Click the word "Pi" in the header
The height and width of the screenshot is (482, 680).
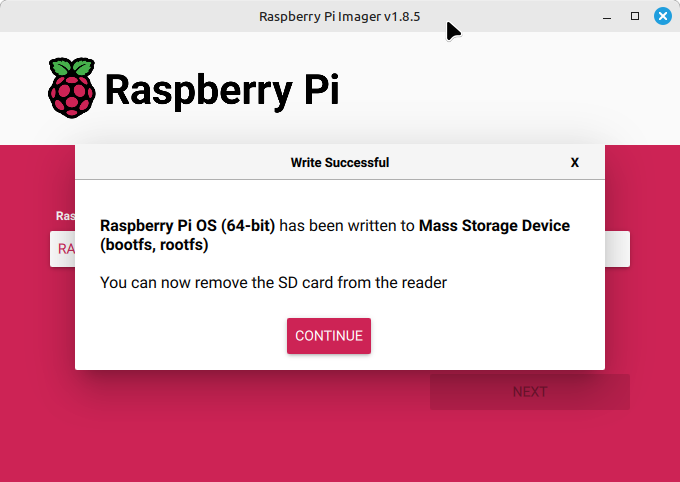[321, 89]
